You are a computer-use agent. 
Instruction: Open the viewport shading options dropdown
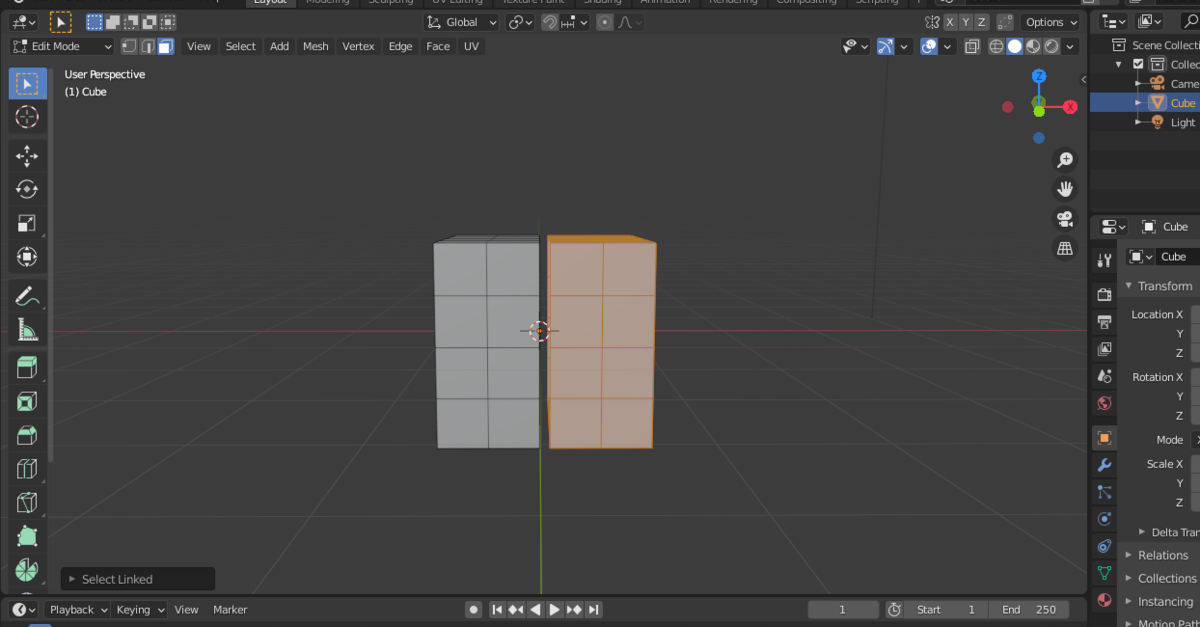(x=1071, y=46)
